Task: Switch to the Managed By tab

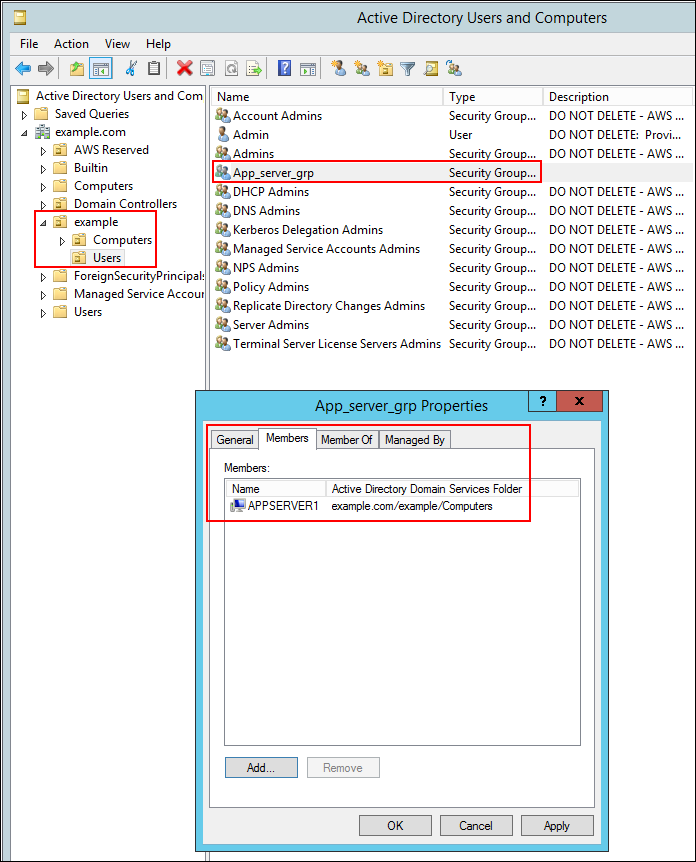Action: (x=415, y=440)
